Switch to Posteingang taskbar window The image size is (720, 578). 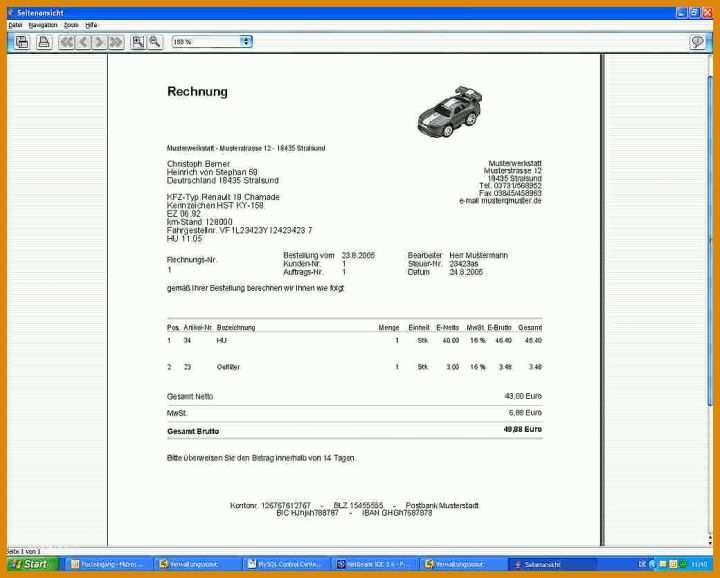coord(107,564)
